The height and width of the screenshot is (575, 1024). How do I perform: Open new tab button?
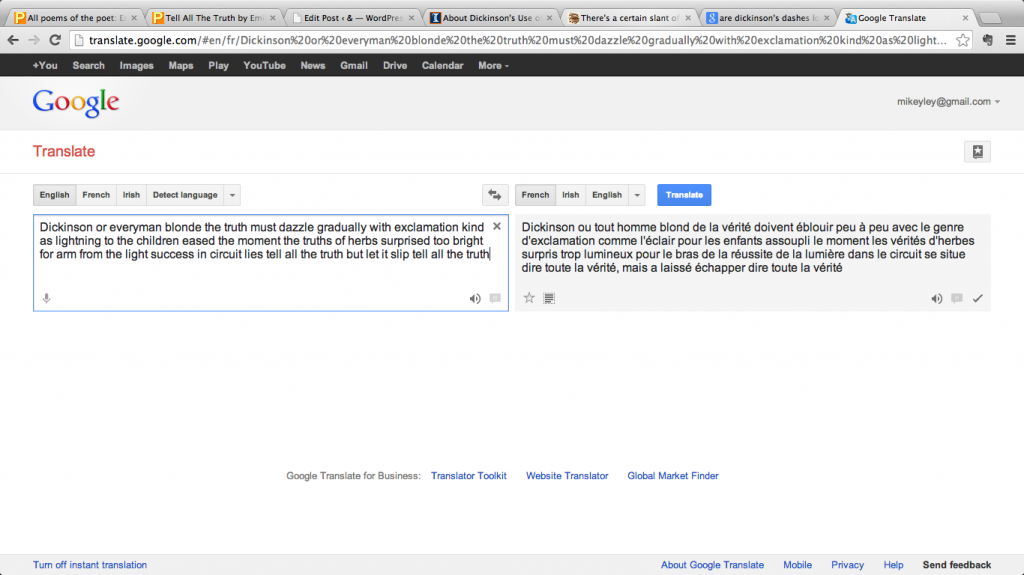990,18
